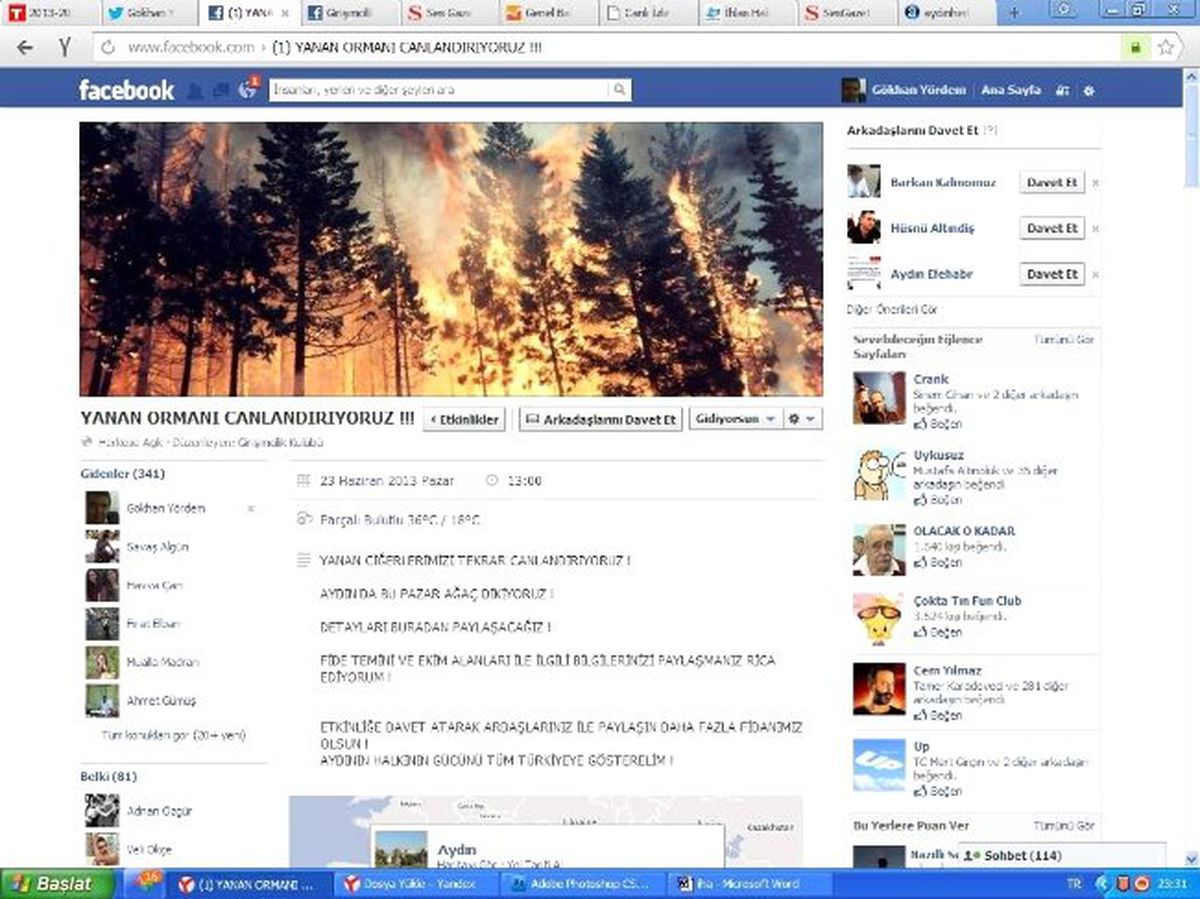The height and width of the screenshot is (899, 1200).
Task: Invite Hüsnü Altındiş with Davet Et
Action: [1052, 228]
